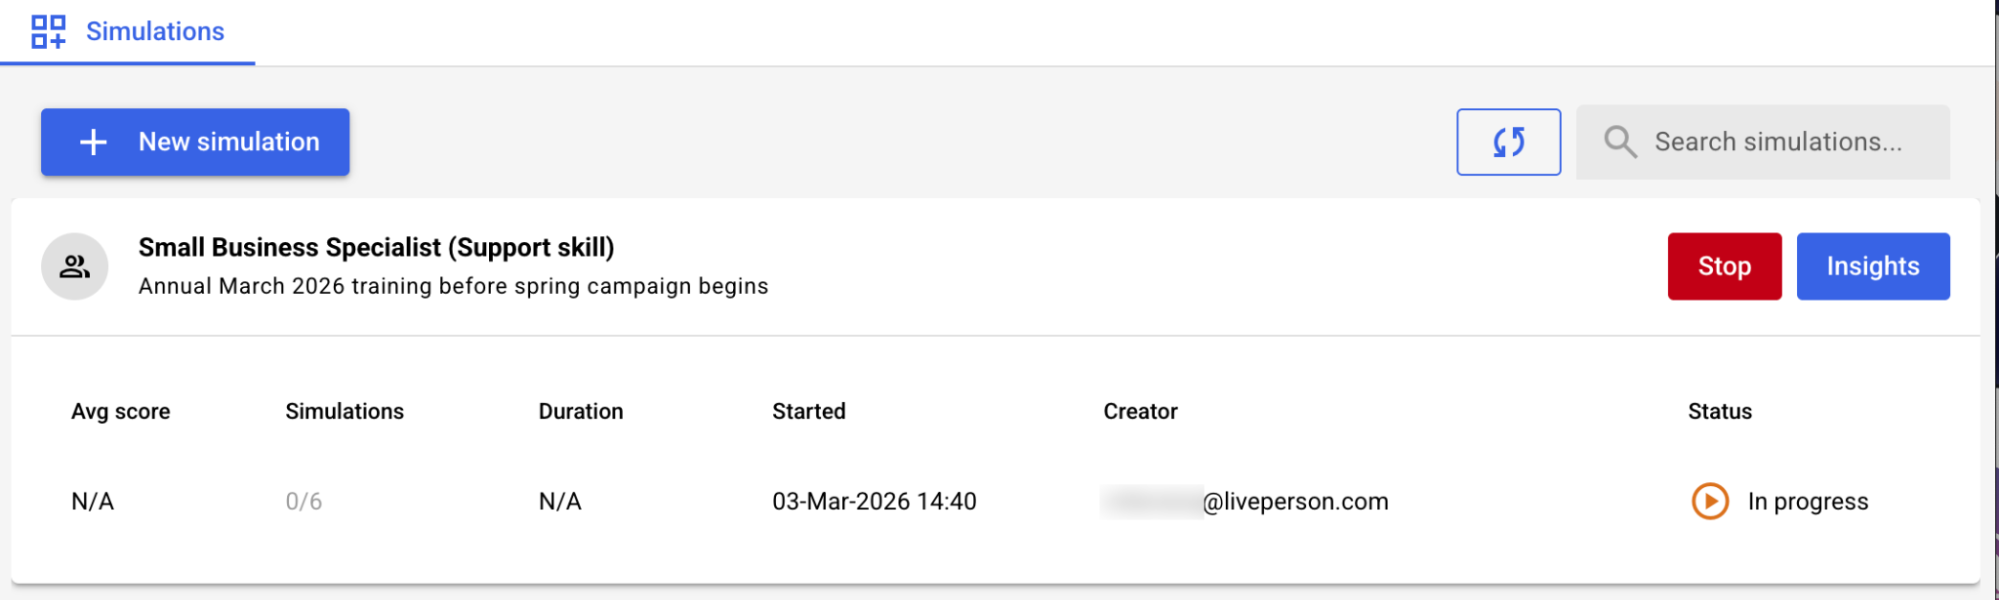The width and height of the screenshot is (1999, 601).
Task: Click the creator email address
Action: pyautogui.click(x=1295, y=501)
